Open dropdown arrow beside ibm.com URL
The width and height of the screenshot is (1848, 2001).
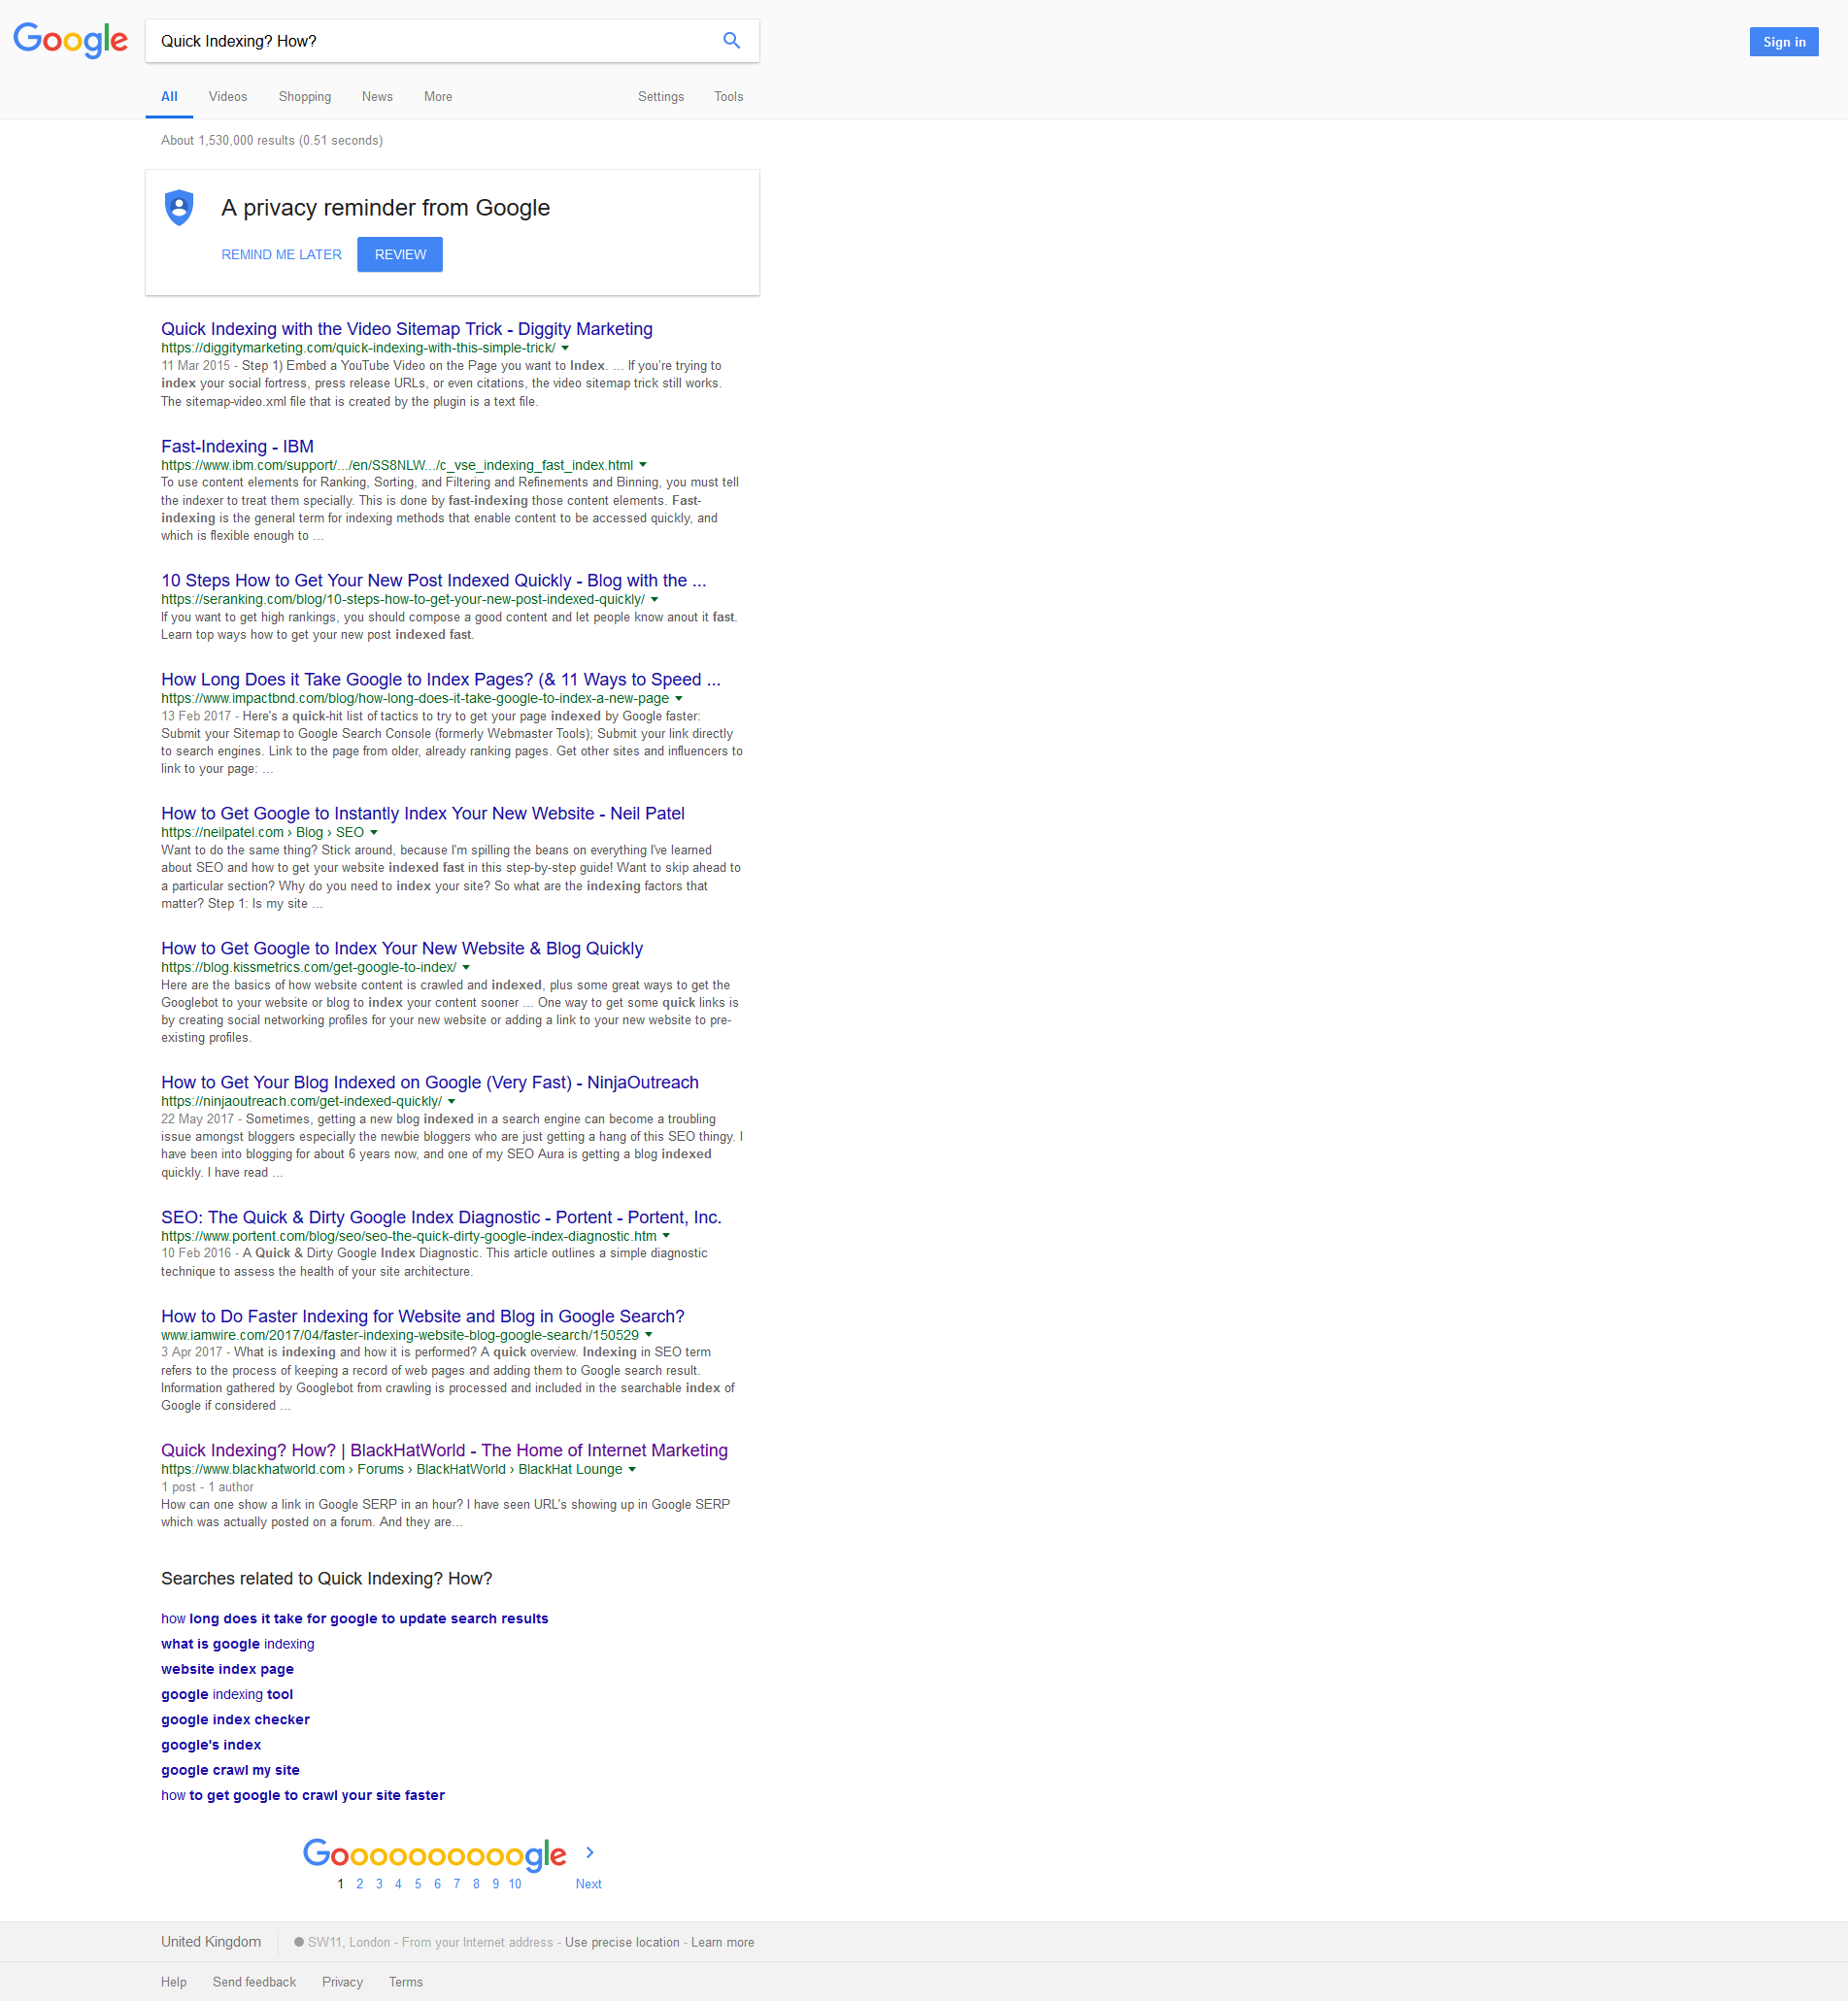643,465
